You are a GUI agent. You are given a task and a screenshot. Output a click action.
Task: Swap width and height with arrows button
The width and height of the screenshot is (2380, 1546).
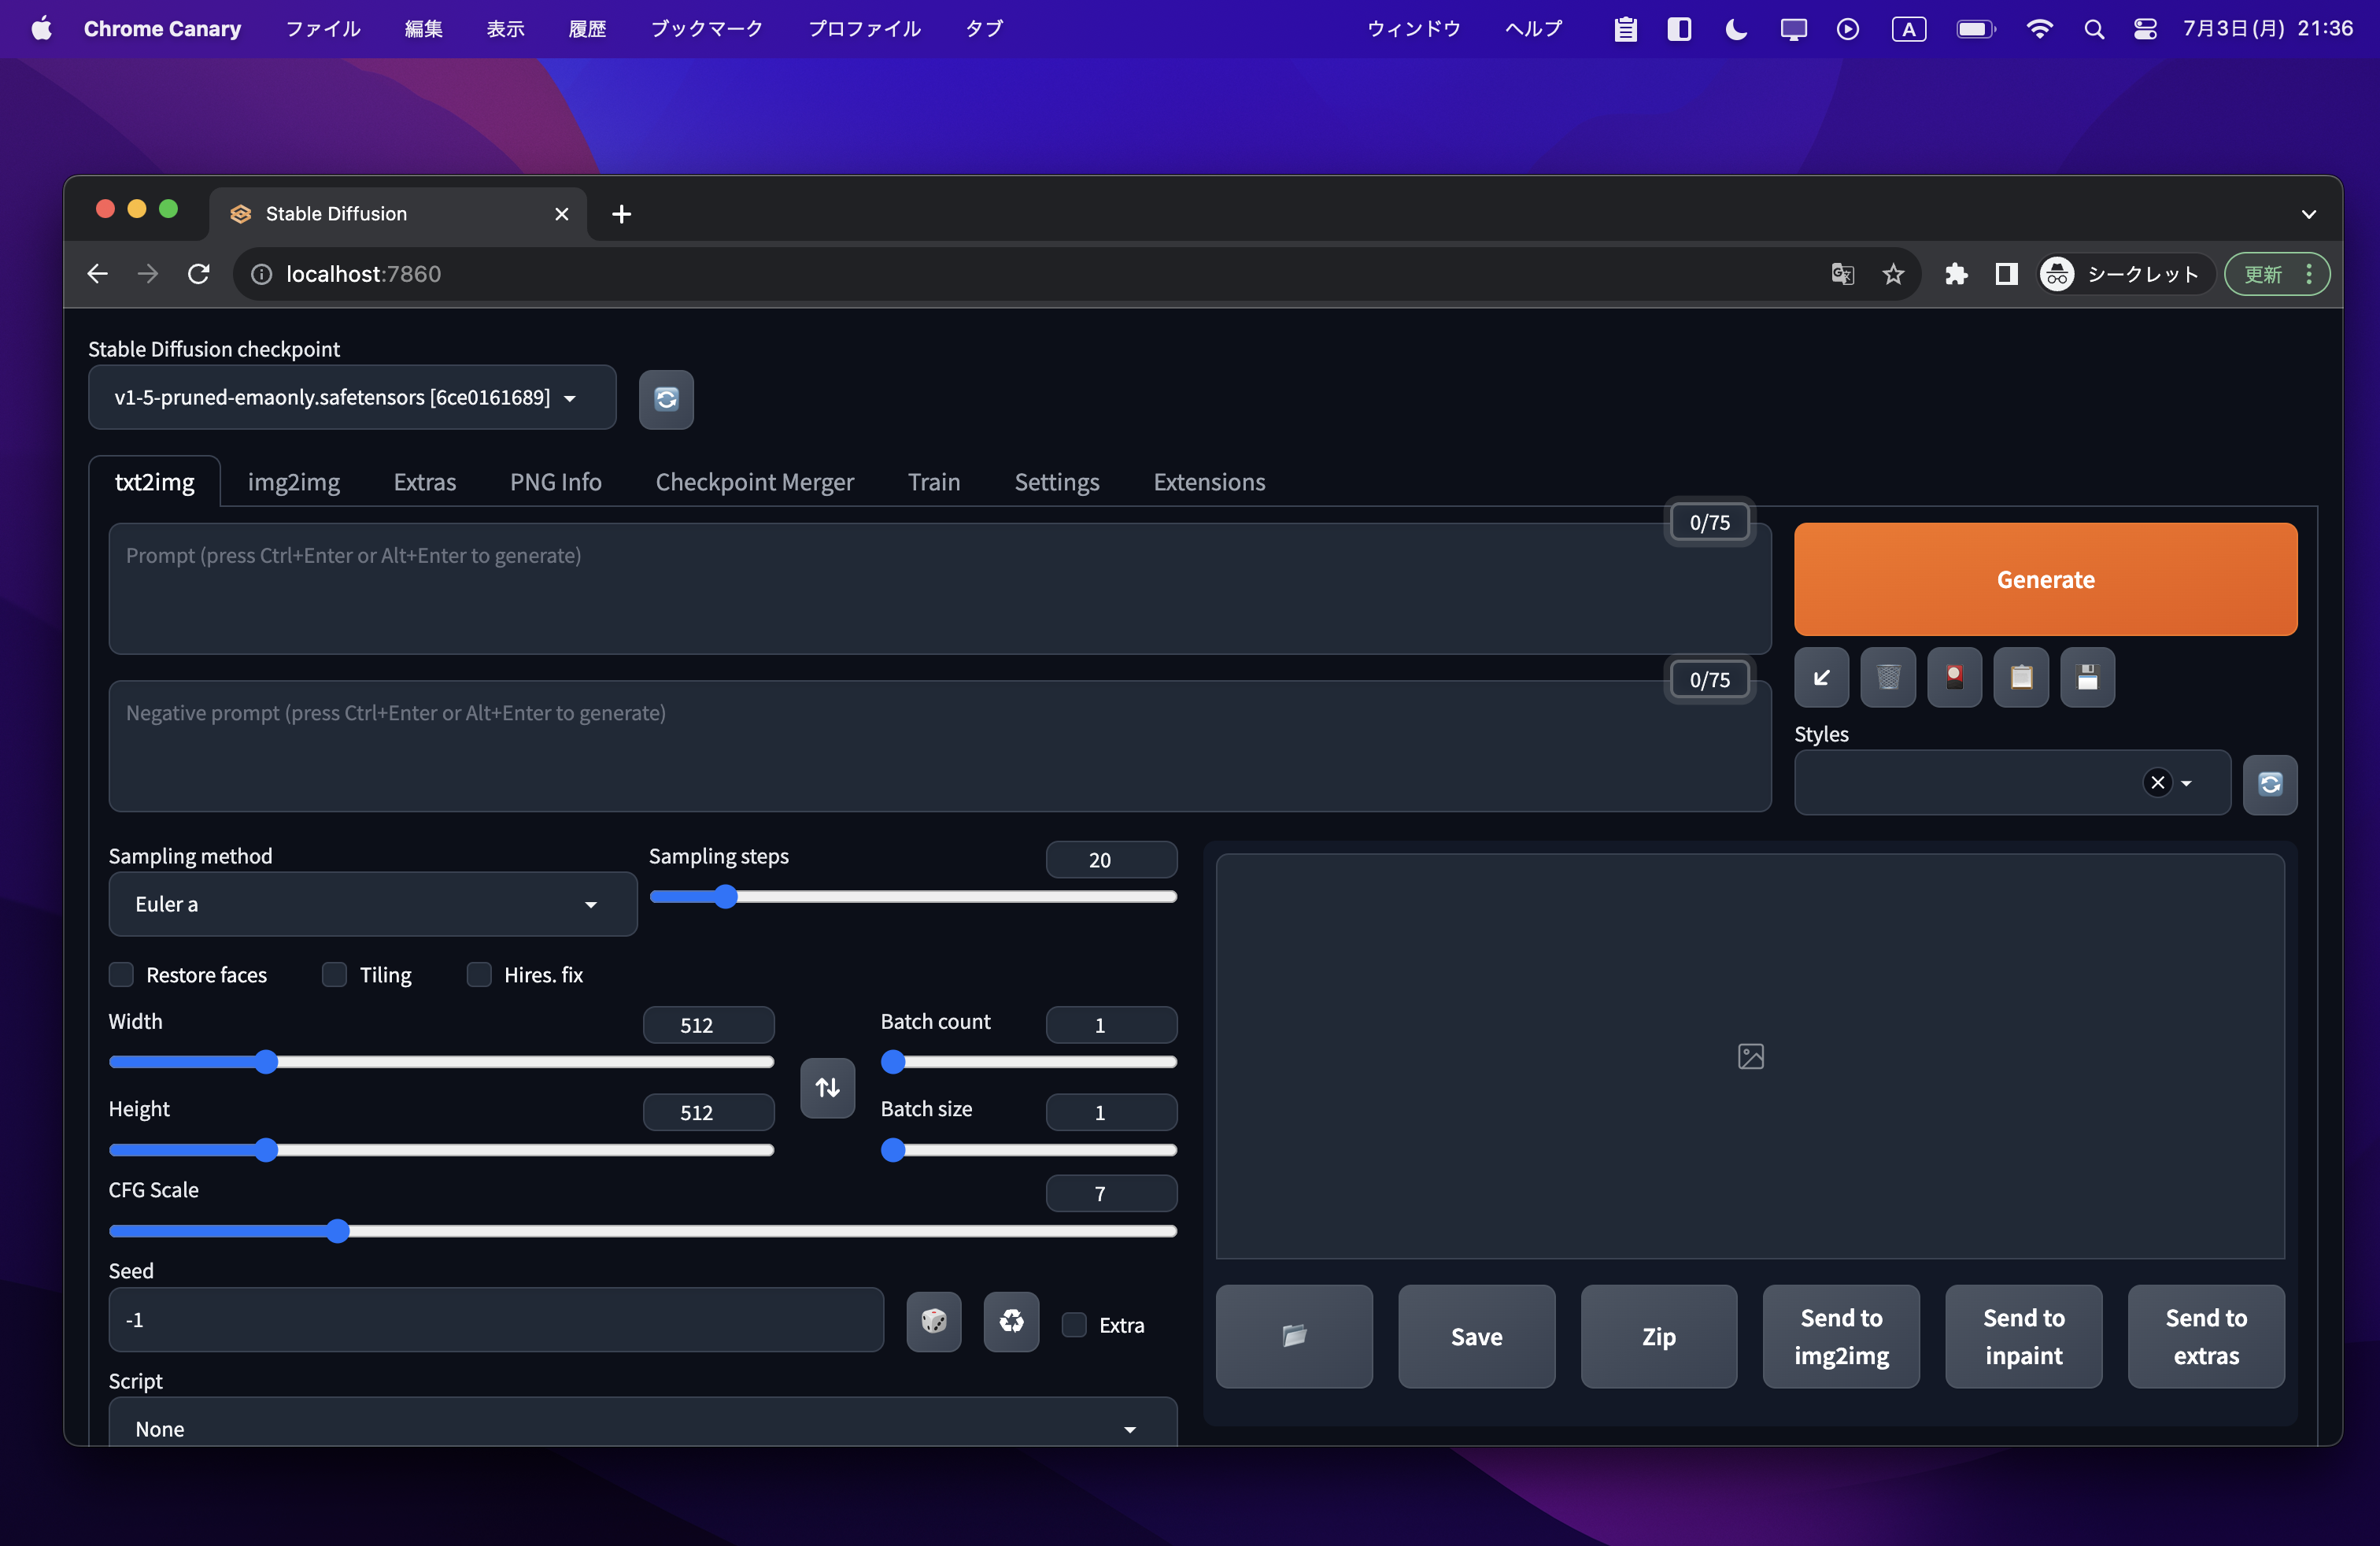827,1087
